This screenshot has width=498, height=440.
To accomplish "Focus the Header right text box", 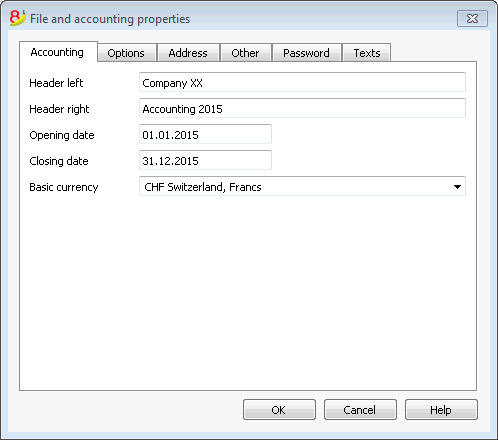I will point(302,108).
